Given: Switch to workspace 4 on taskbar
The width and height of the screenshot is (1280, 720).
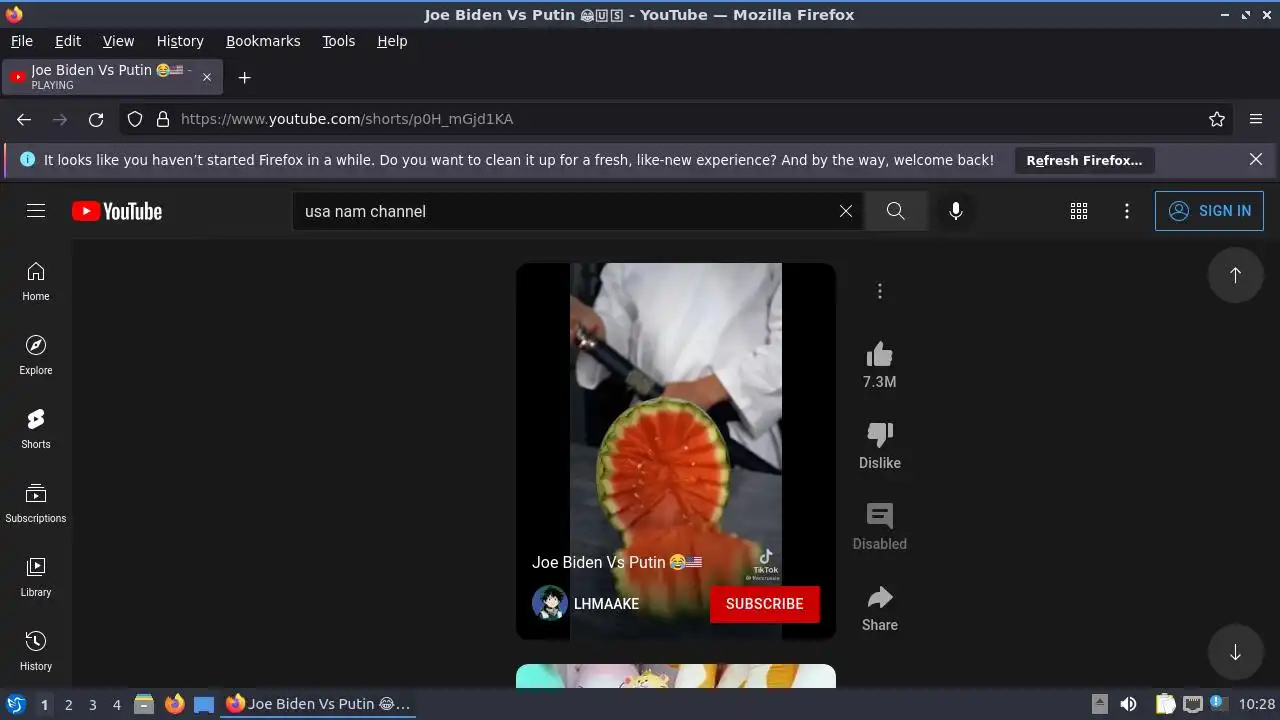Looking at the screenshot, I should [x=116, y=705].
